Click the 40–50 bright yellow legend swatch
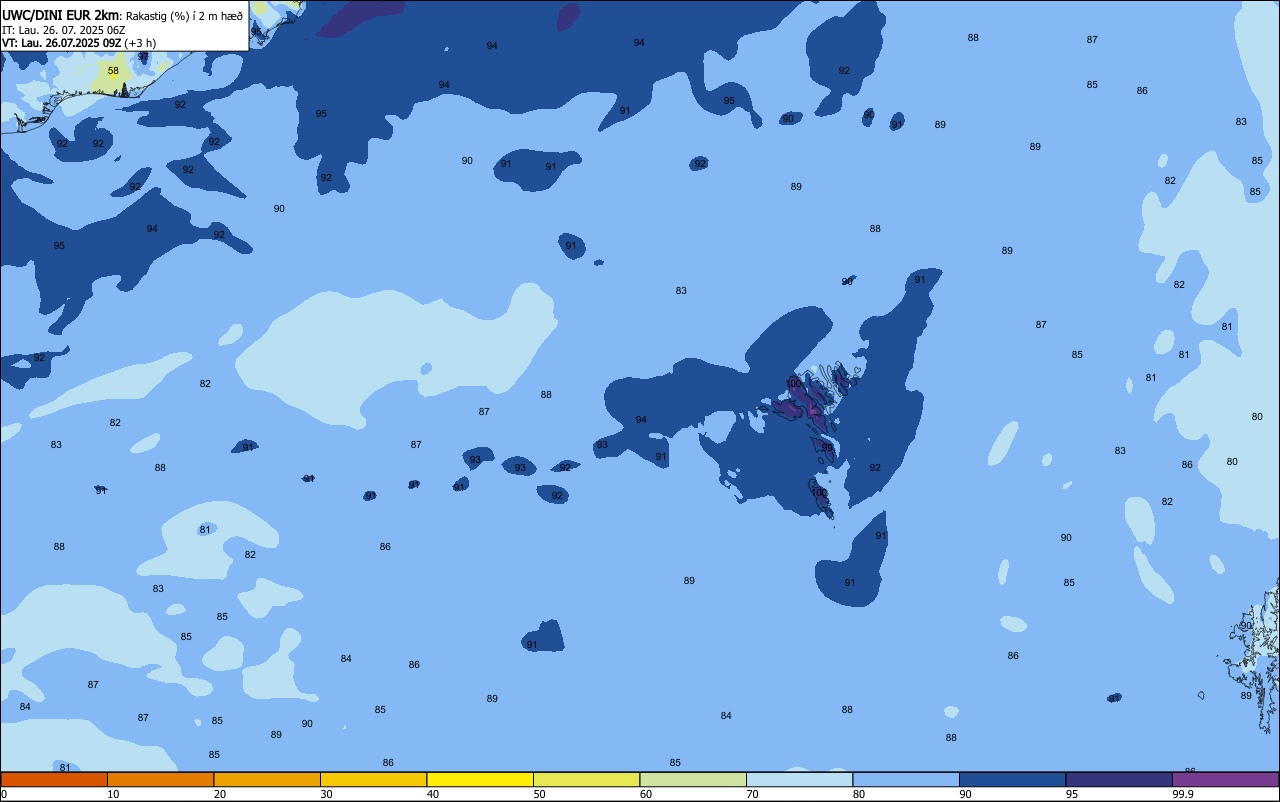Screen dimensions: 1280x802 point(480,779)
